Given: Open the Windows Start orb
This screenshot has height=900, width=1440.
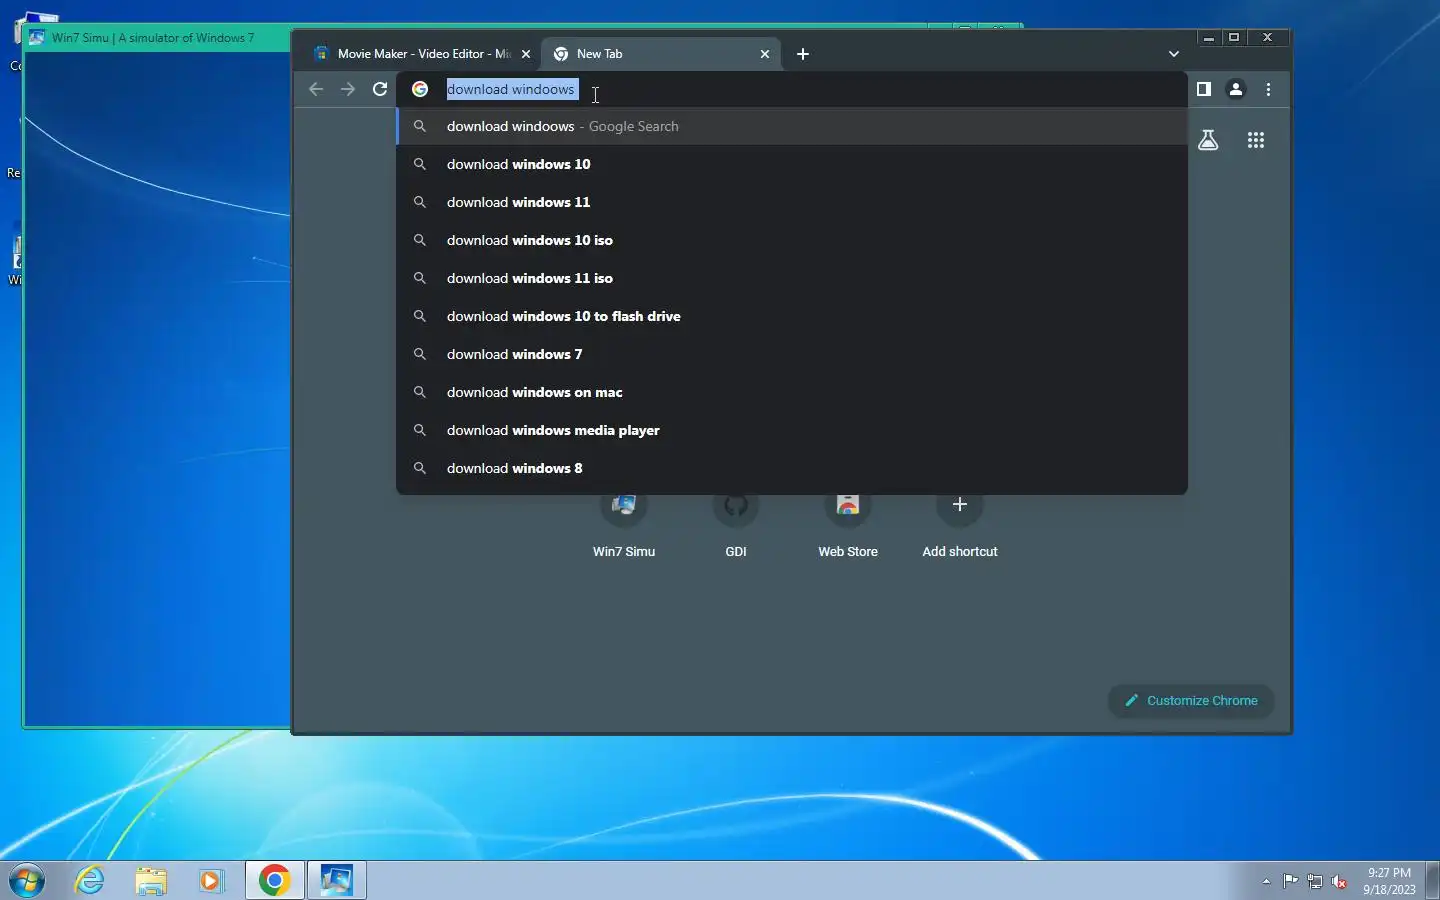Looking at the screenshot, I should pos(27,881).
